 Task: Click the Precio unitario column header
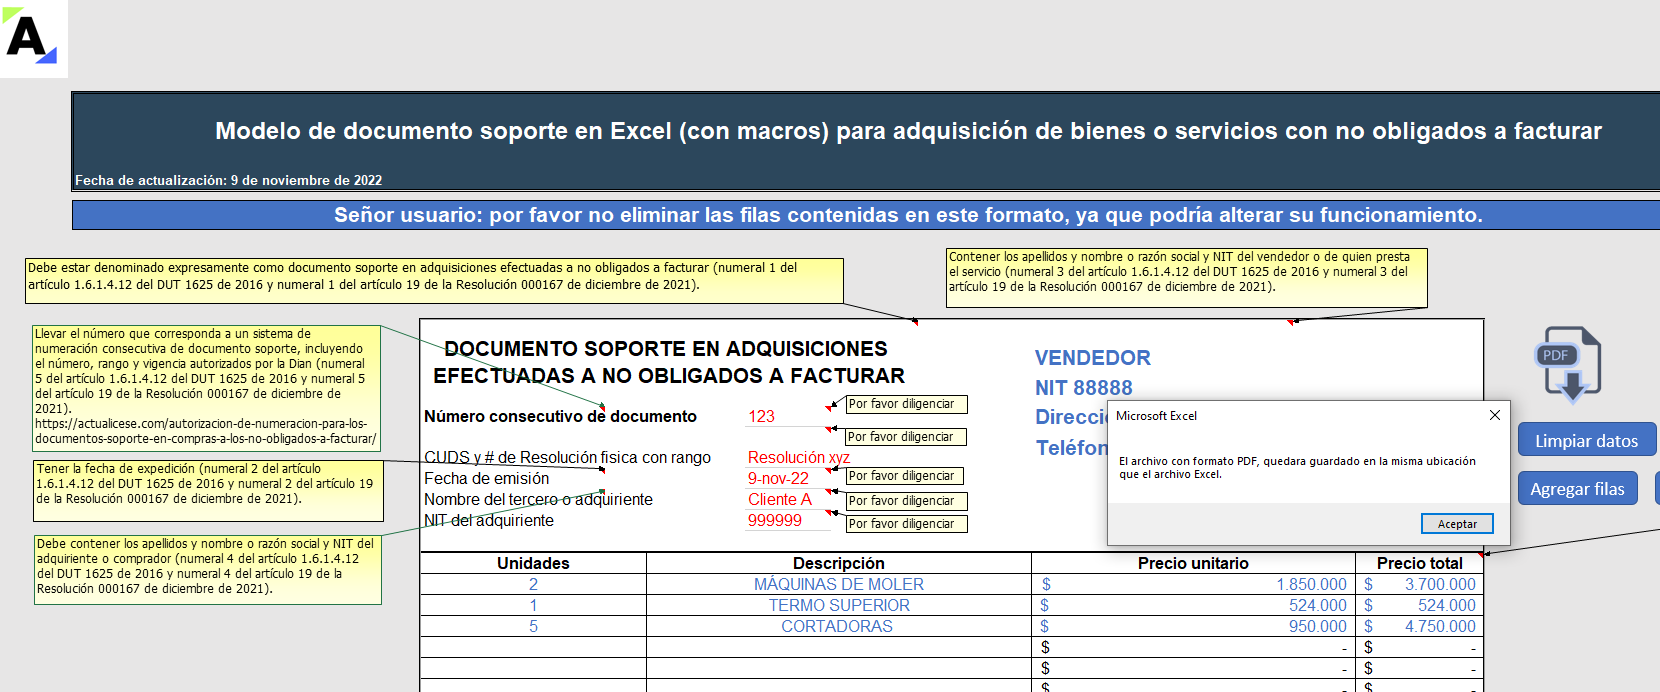[1193, 563]
